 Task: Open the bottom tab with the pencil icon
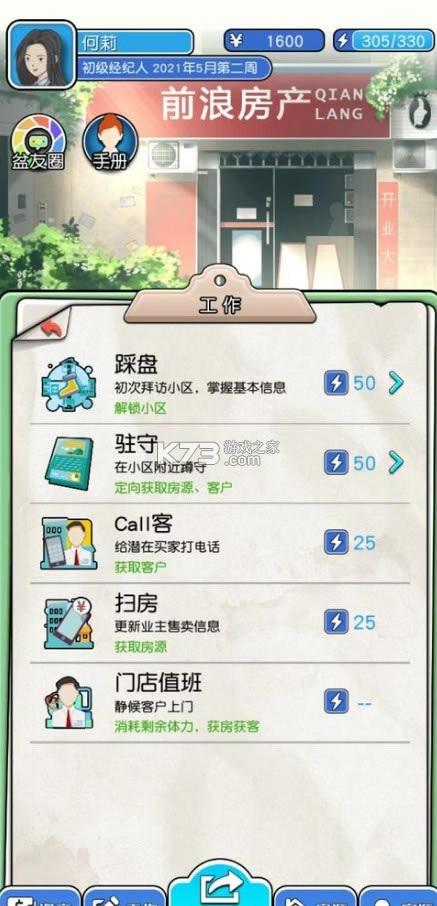coord(124,897)
